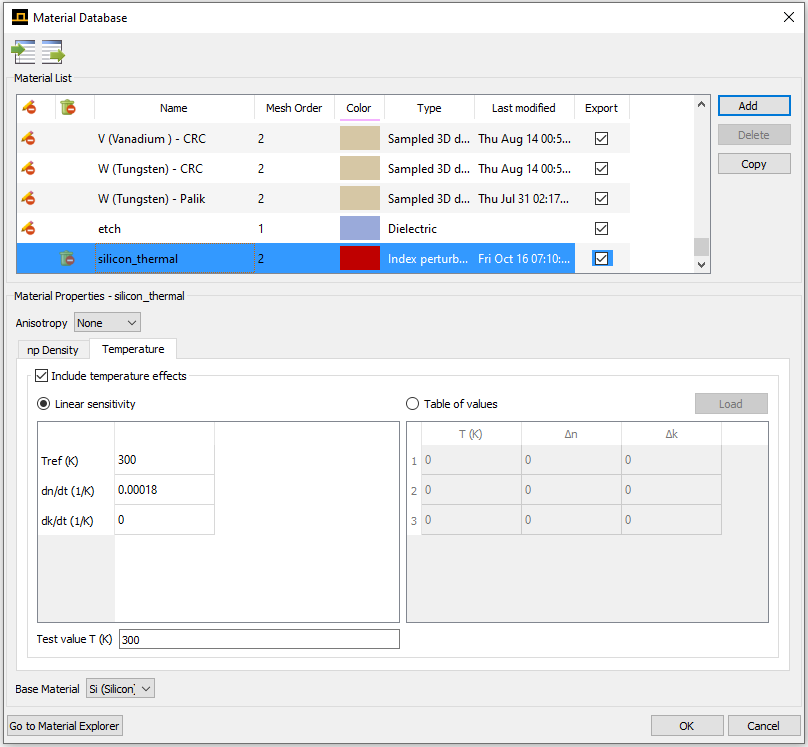The width and height of the screenshot is (808, 747).
Task: Click the export materials toolbar icon
Action: click(53, 52)
